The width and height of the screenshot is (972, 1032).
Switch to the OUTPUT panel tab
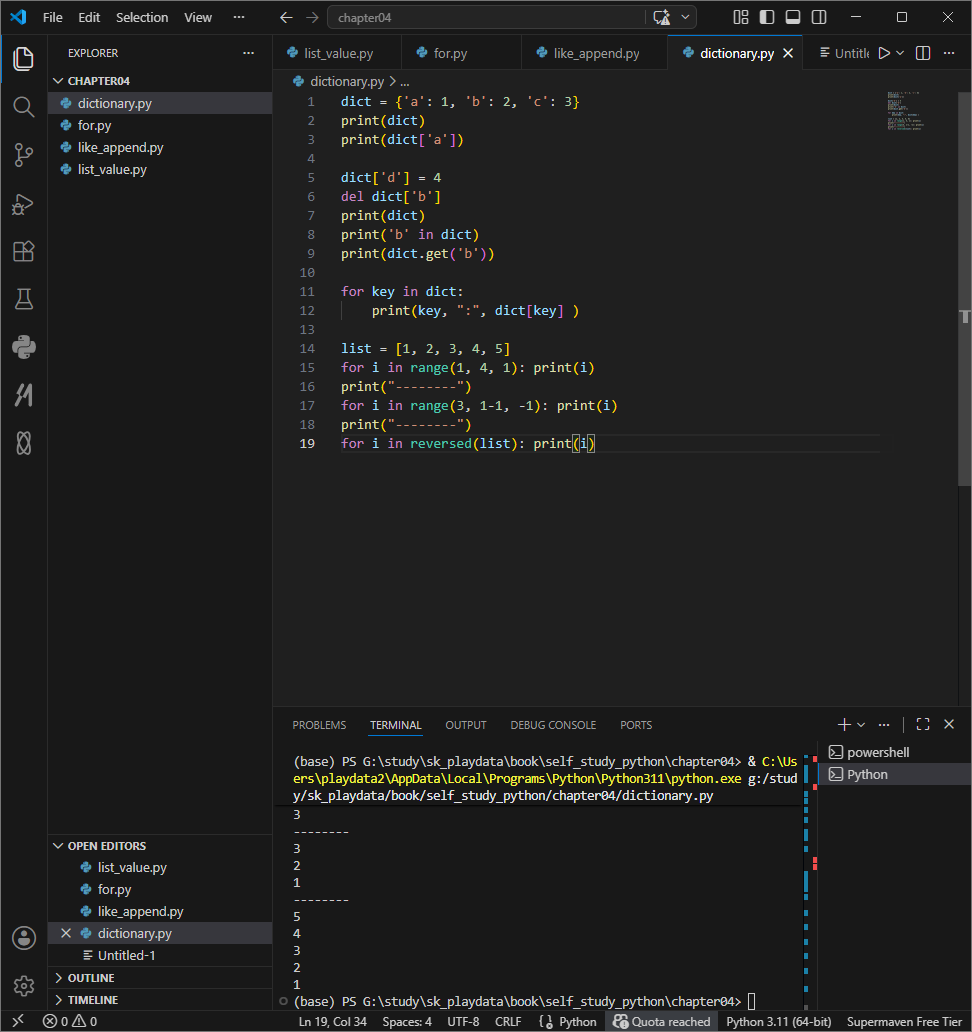point(466,725)
